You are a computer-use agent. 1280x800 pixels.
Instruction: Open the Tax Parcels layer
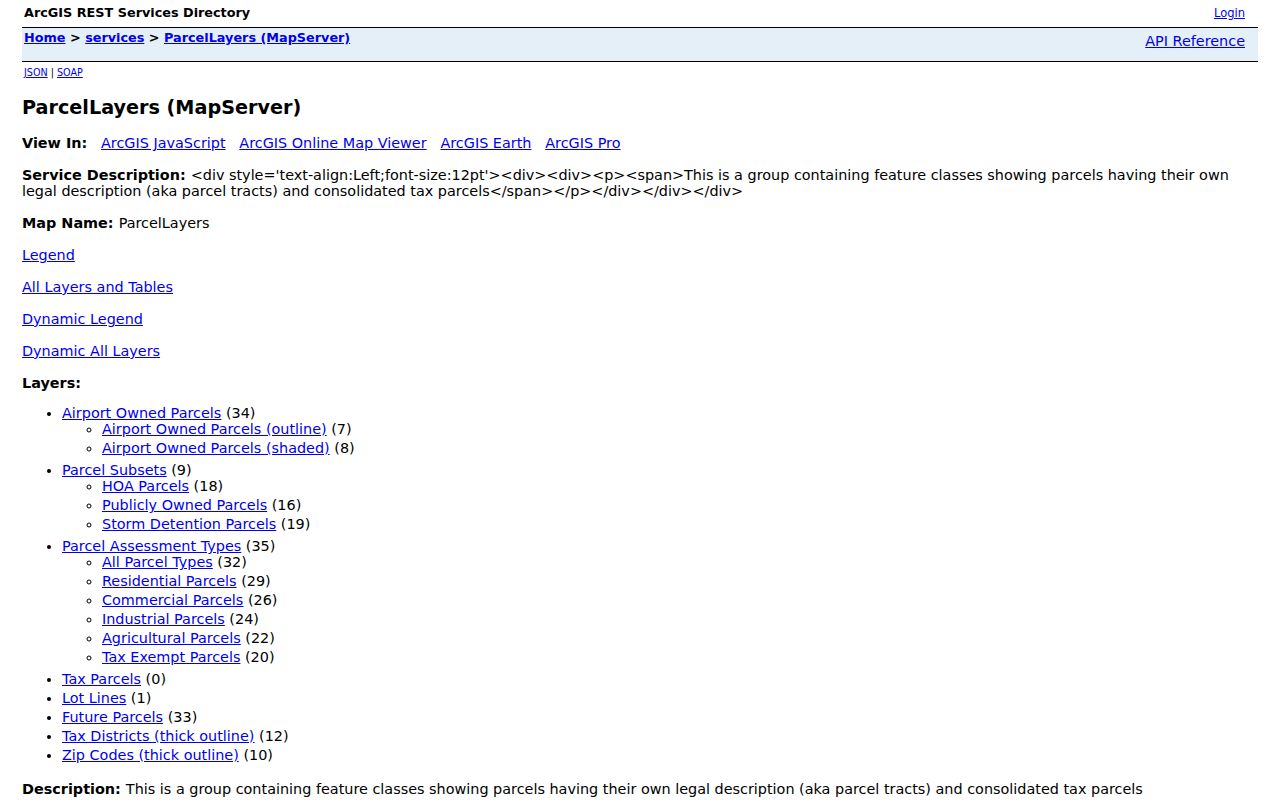[101, 679]
